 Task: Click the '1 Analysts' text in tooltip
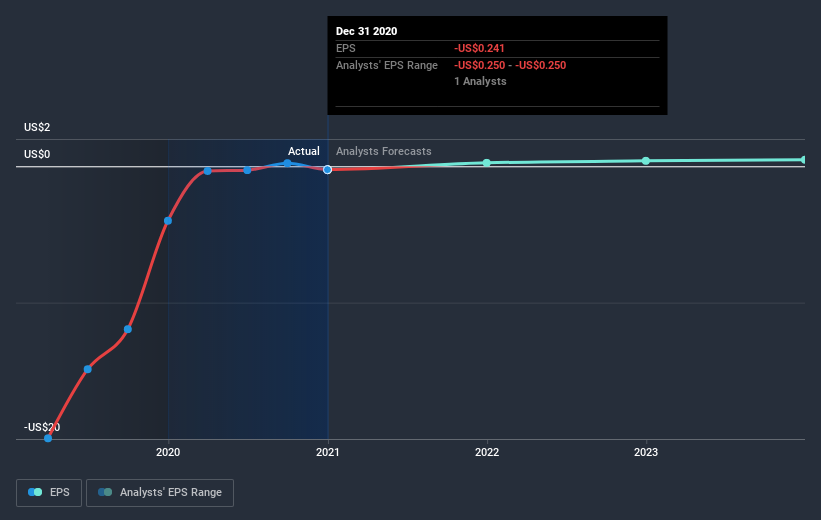click(x=480, y=81)
